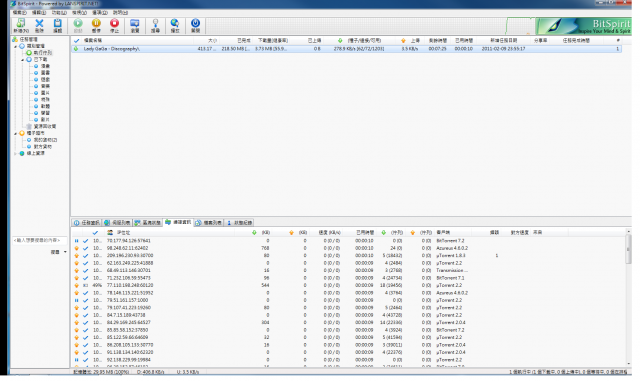Click the sidebar search input field
The image size is (640, 381).
point(39,240)
